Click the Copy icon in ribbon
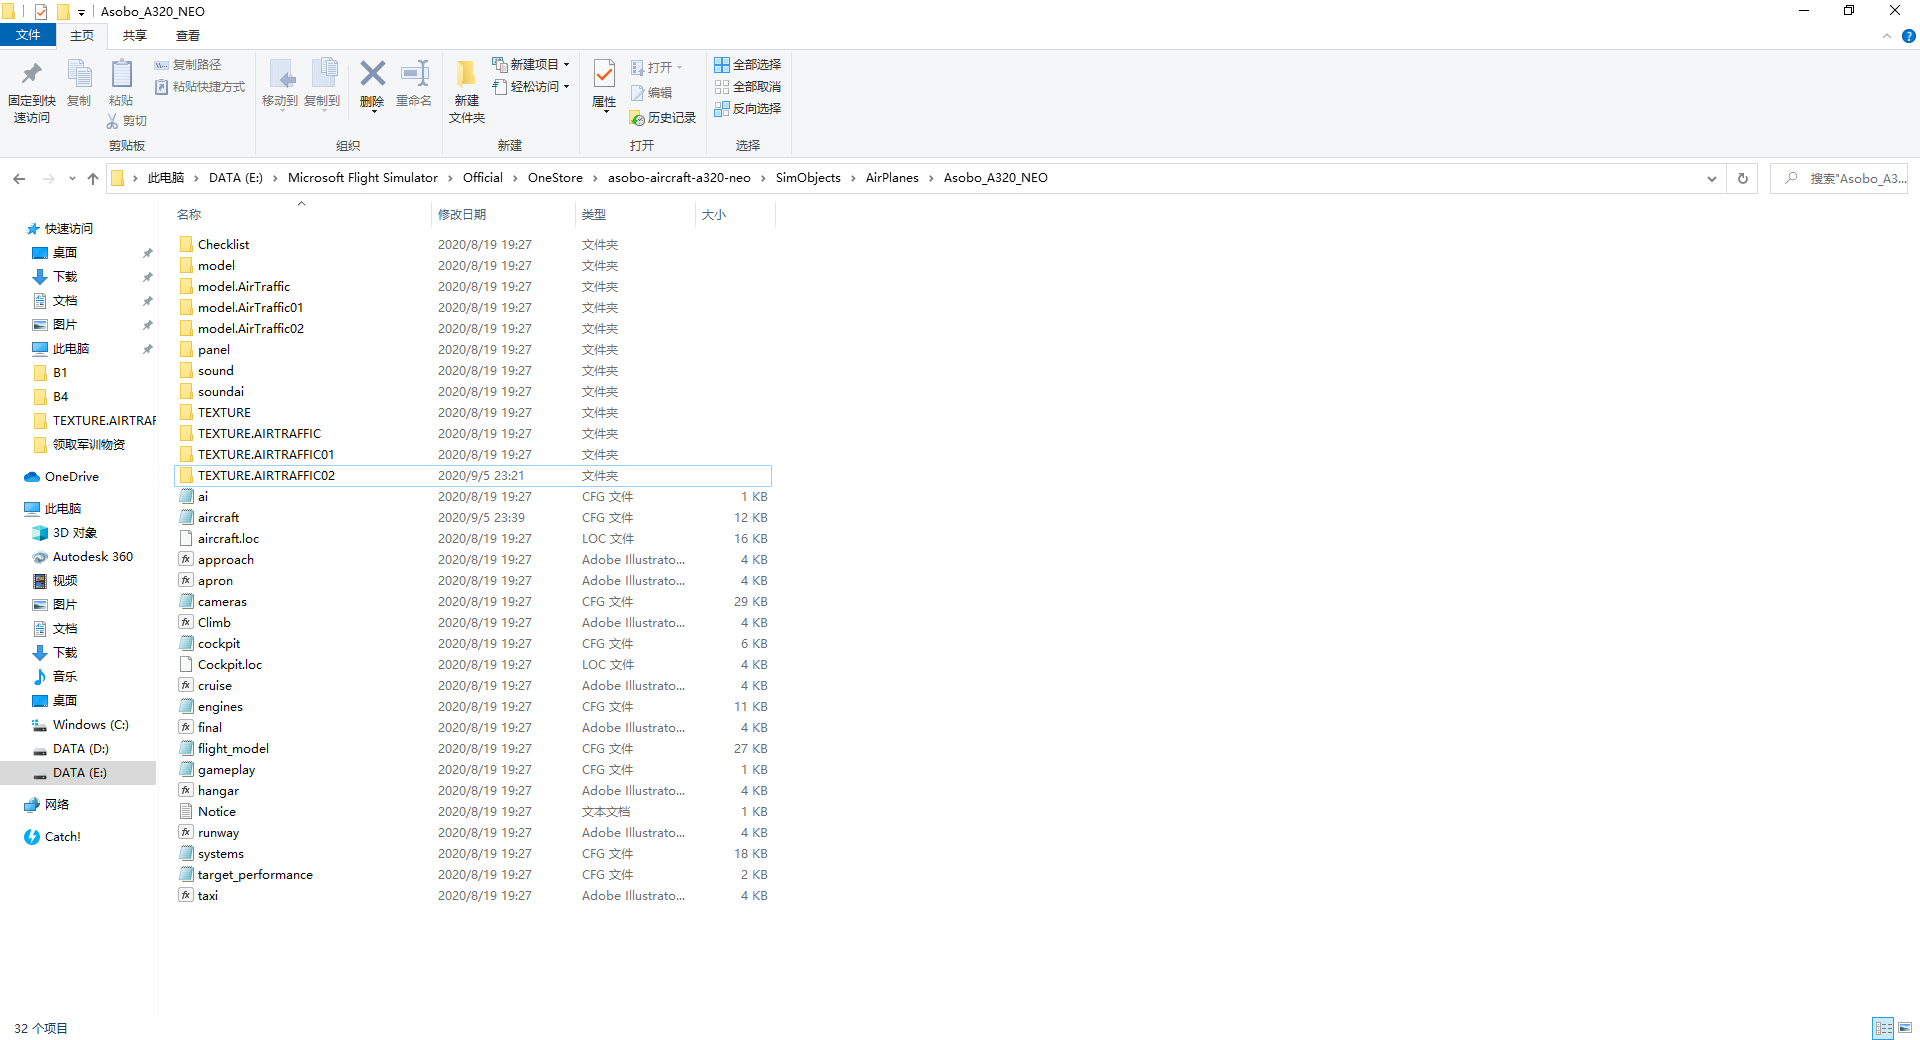The image size is (1920, 1040). (x=79, y=74)
